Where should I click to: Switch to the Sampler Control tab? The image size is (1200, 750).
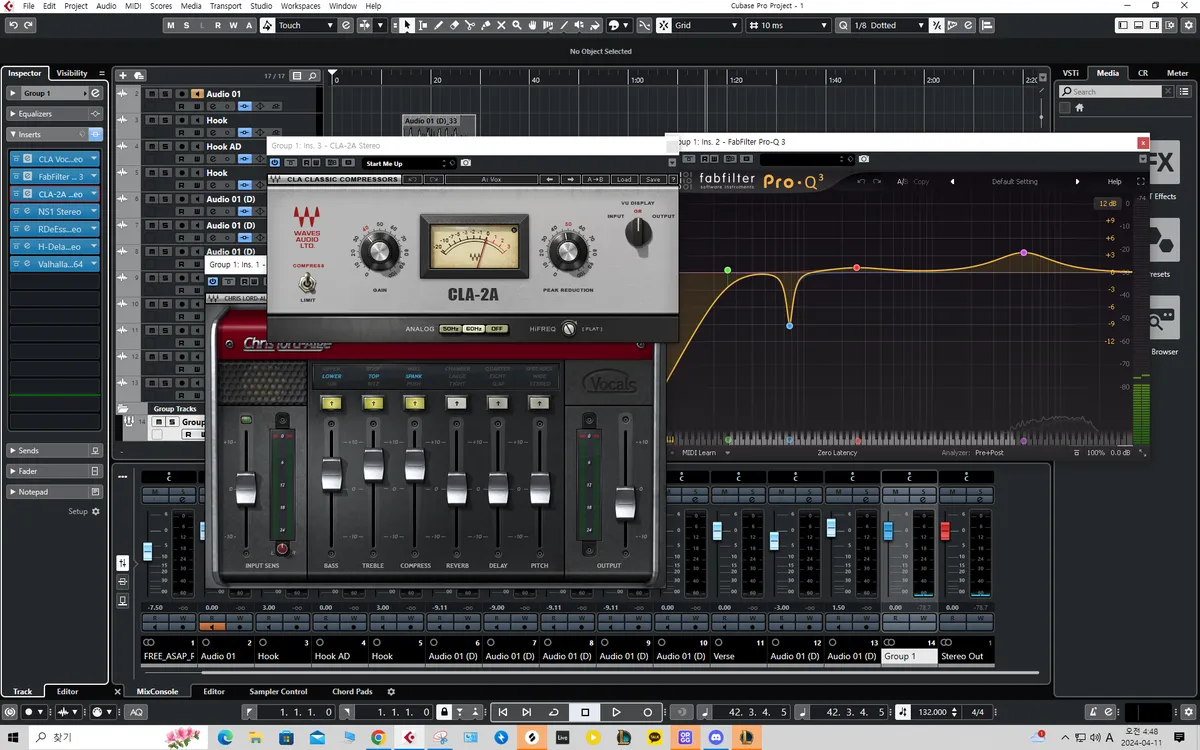point(278,691)
